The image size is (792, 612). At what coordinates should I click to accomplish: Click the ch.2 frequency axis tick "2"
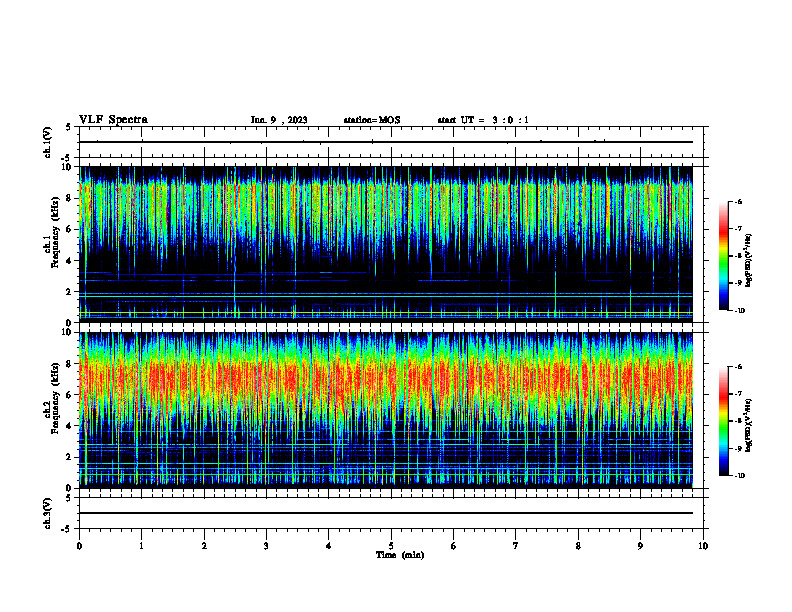(x=69, y=457)
